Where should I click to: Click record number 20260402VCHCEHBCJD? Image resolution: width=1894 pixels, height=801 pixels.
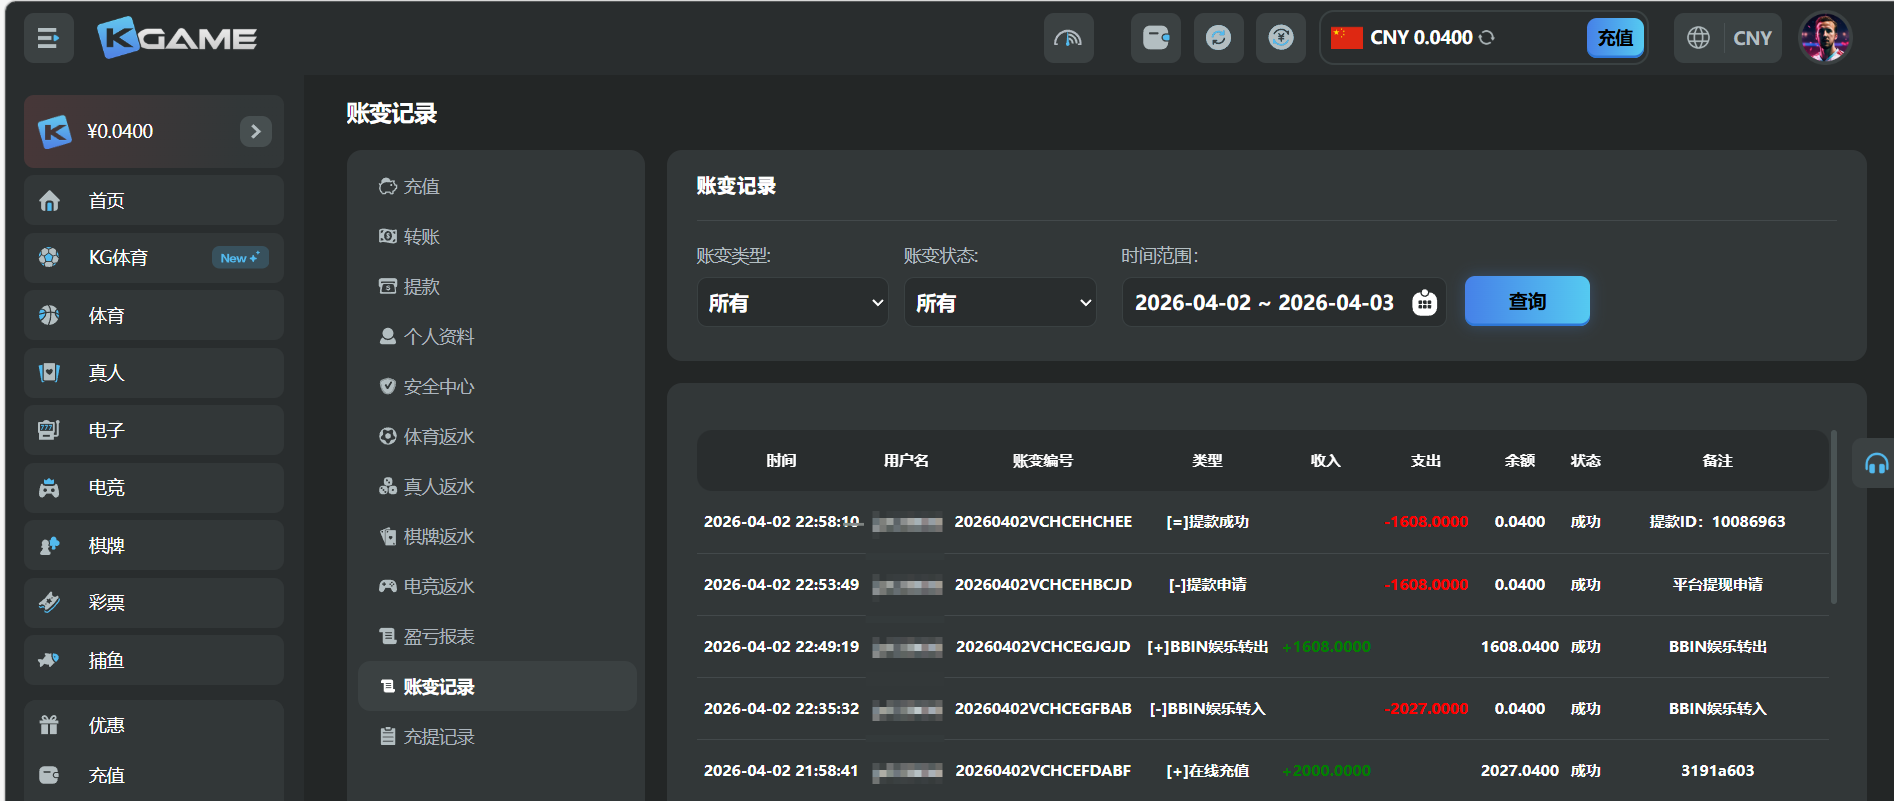click(1043, 585)
